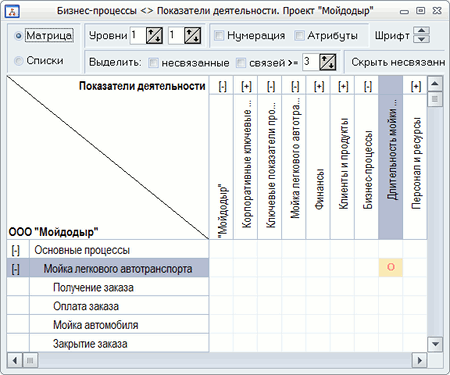This screenshot has width=450, height=375.
Task: Select the Бизнес-процессы column header
Action: point(367,170)
